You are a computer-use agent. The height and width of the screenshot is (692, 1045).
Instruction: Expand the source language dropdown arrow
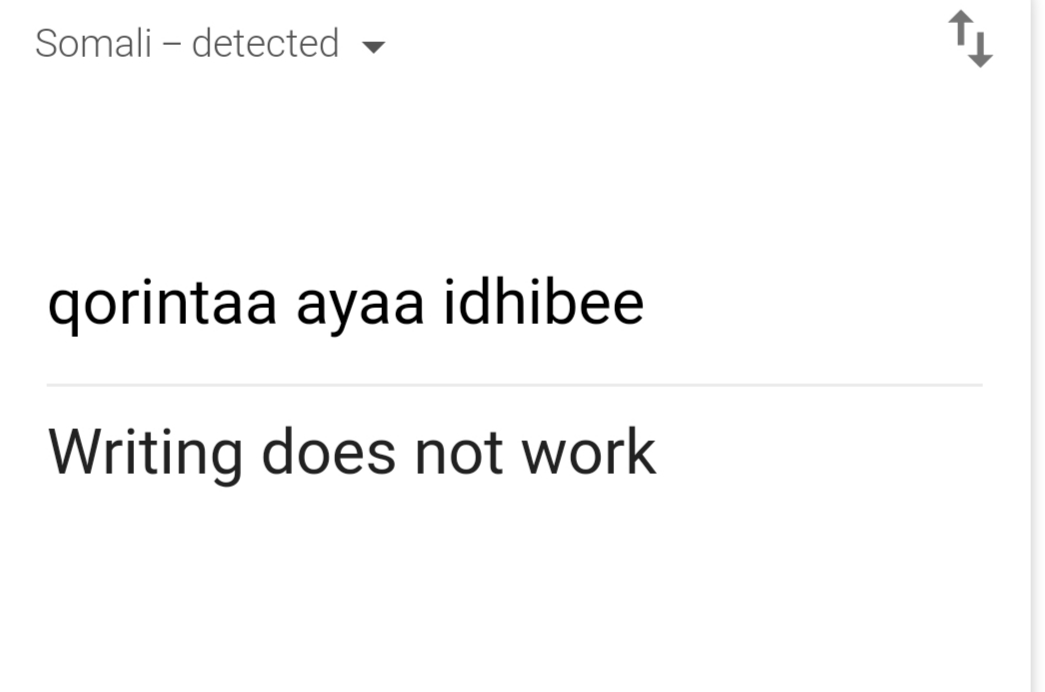coord(373,46)
